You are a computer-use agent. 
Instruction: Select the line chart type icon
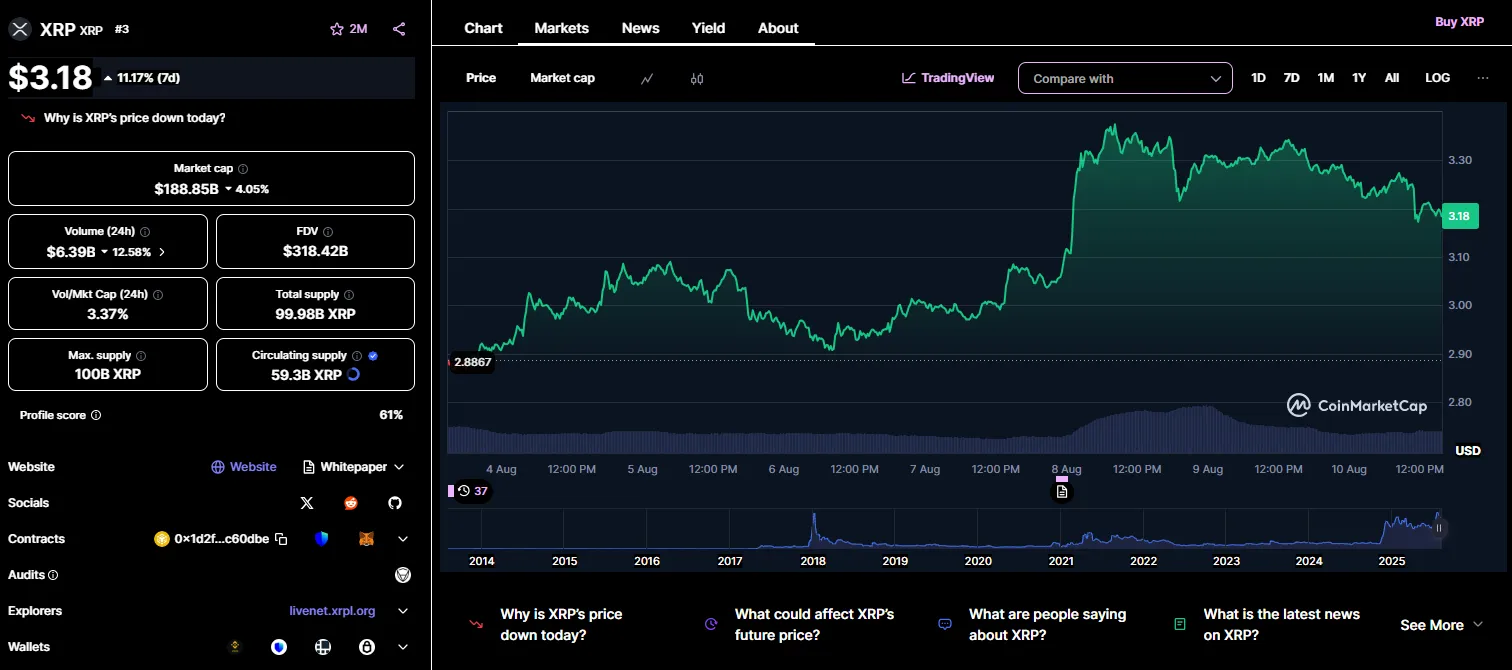647,78
